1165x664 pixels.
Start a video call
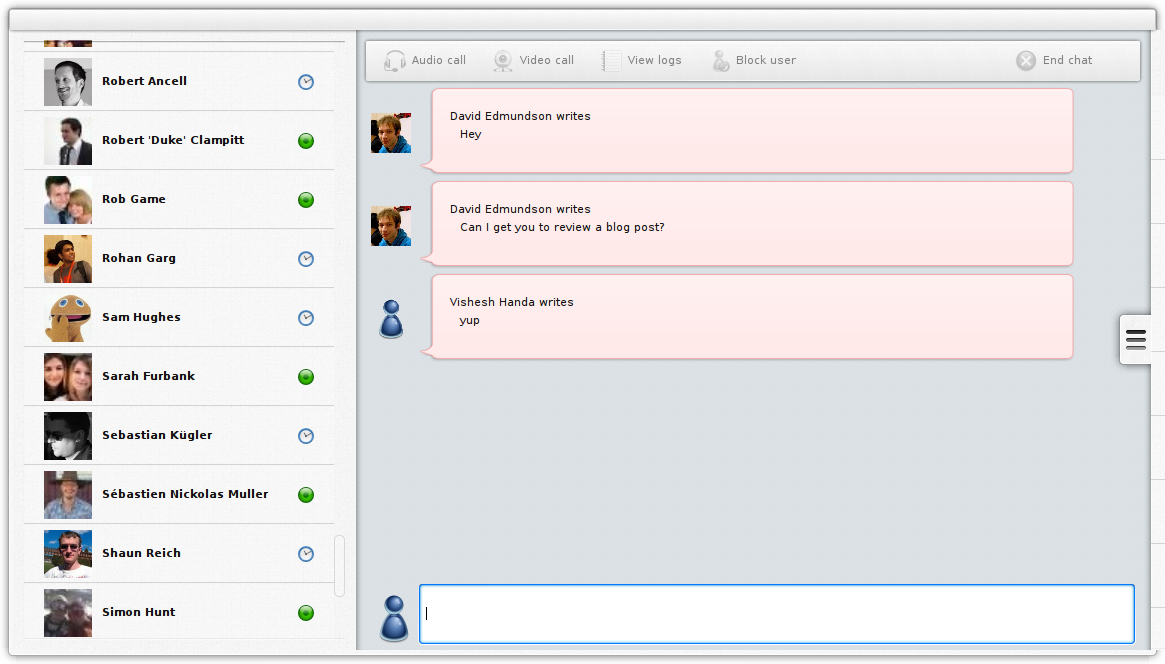pos(533,60)
